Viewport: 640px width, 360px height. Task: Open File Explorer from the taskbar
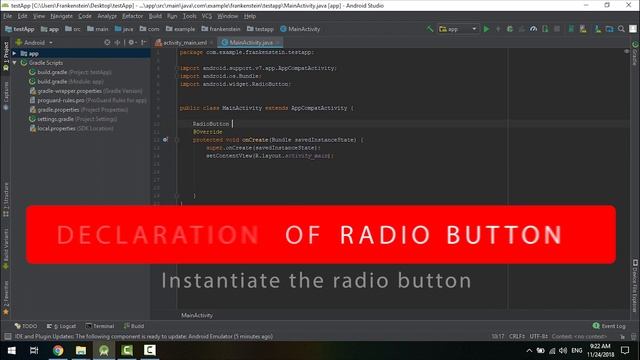(x=81, y=351)
